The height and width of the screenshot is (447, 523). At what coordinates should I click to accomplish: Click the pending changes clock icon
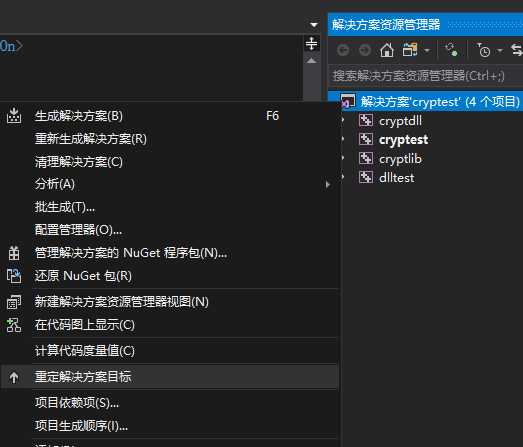[483, 50]
